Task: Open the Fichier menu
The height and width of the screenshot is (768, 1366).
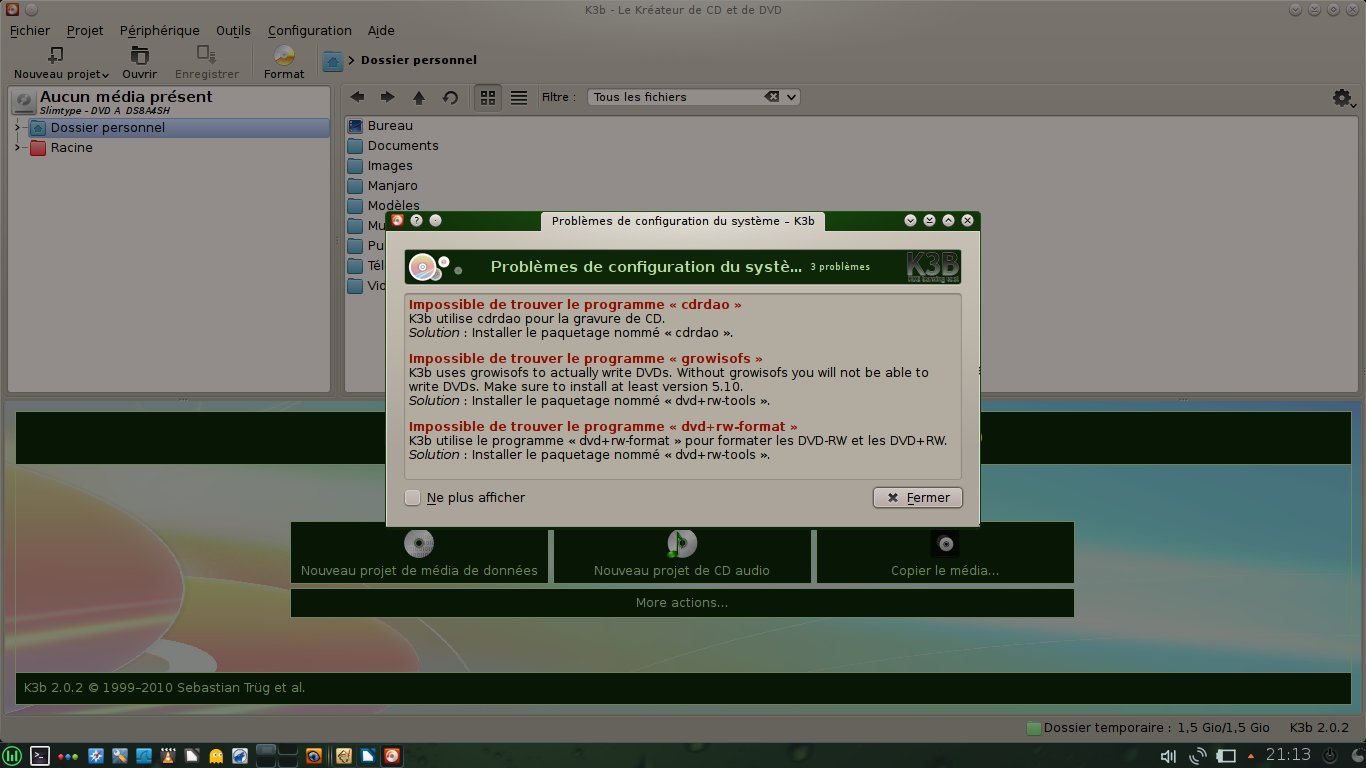Action: [30, 30]
